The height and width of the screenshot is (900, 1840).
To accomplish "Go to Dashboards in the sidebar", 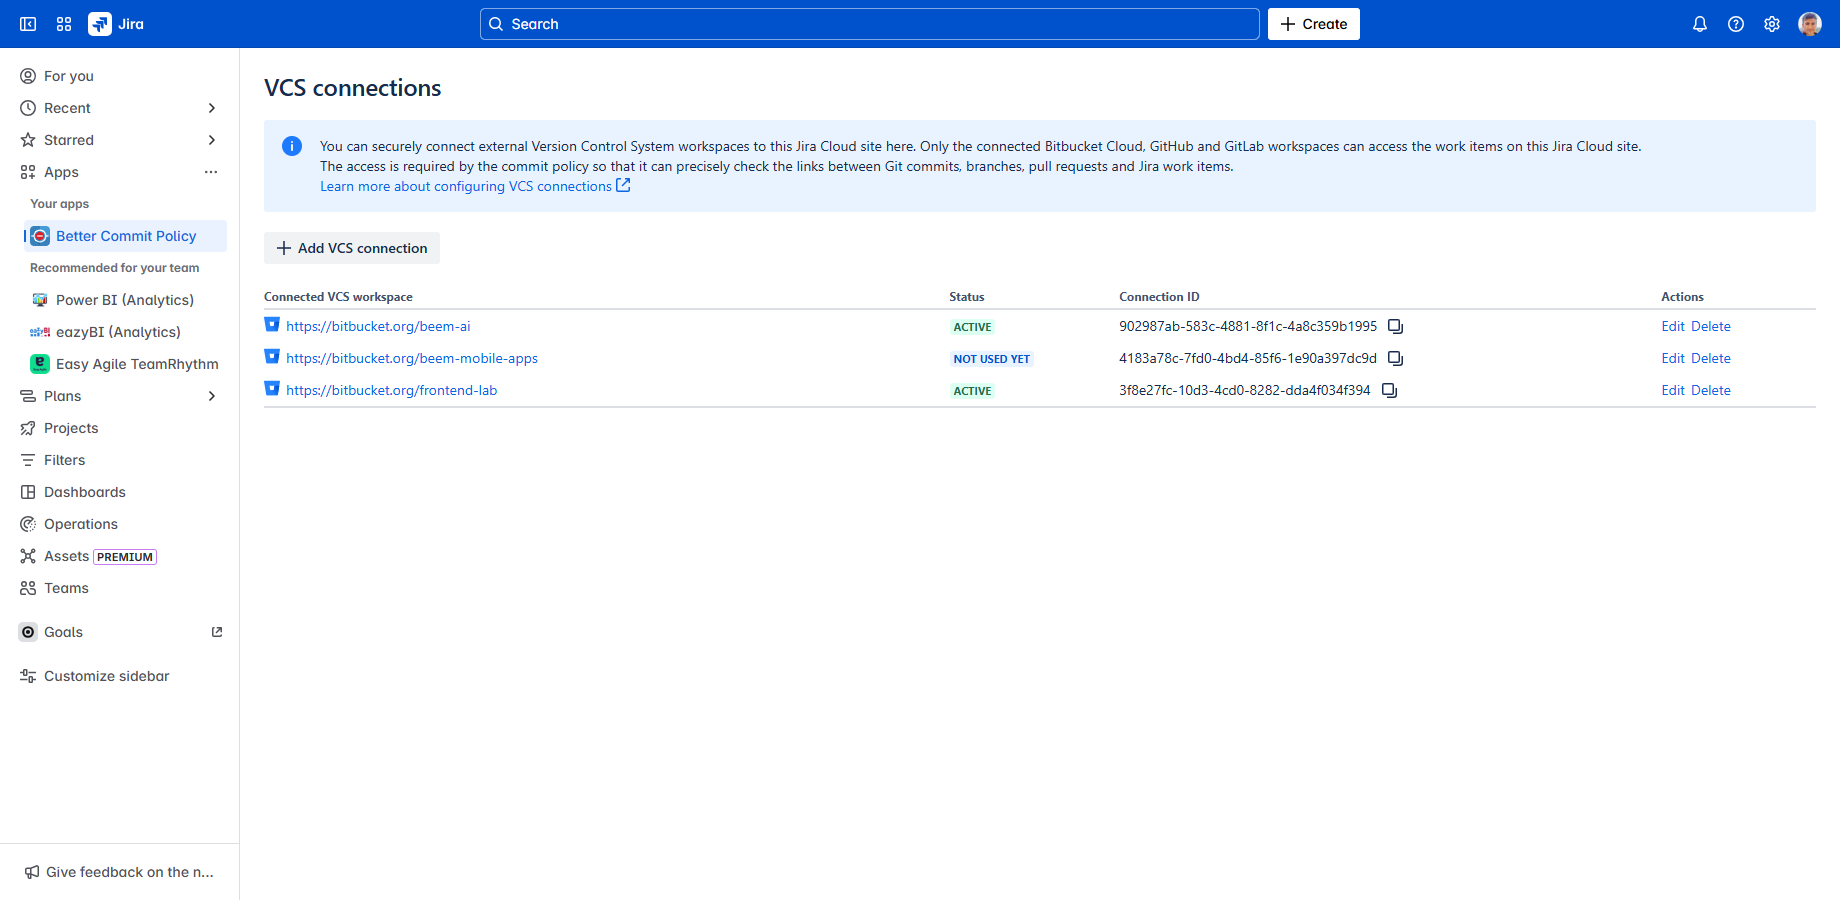I will (85, 492).
